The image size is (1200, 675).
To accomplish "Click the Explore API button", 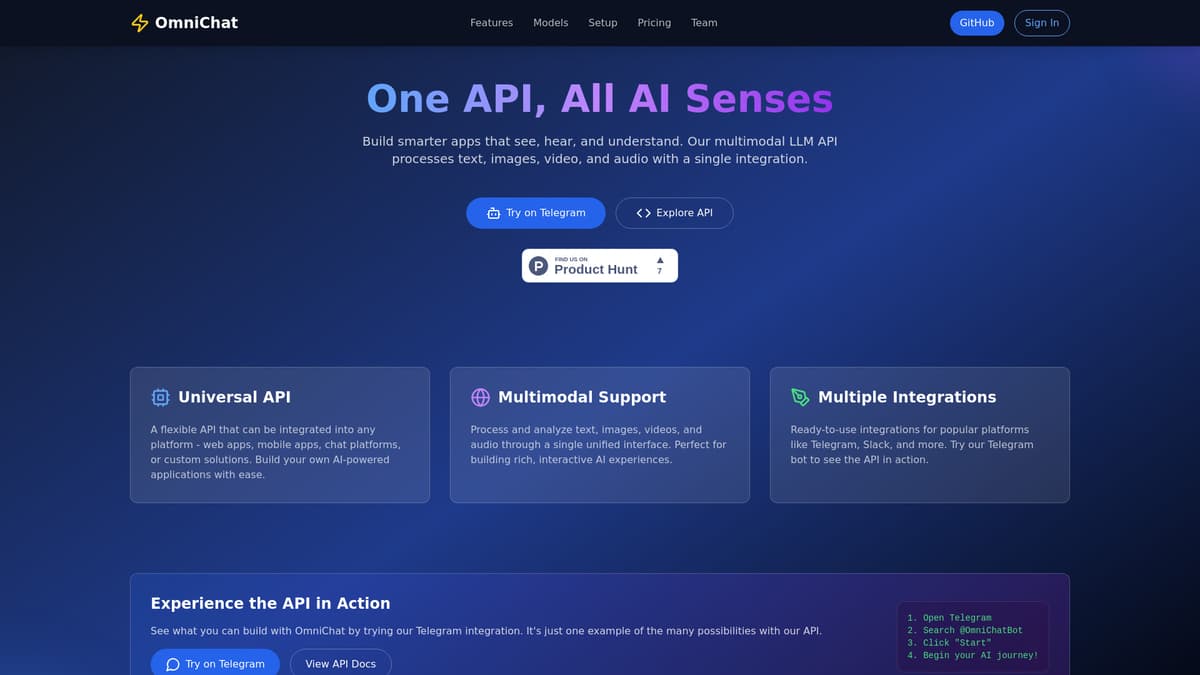I will coord(674,213).
